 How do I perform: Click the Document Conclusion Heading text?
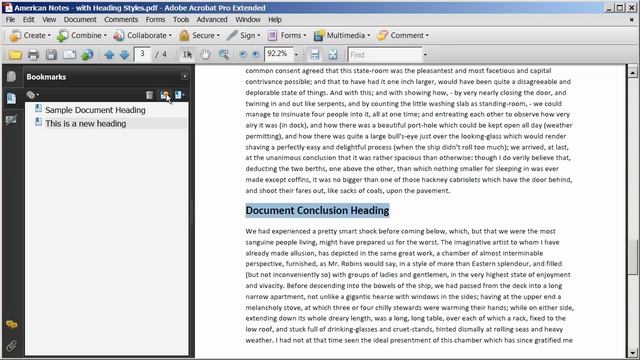317,211
